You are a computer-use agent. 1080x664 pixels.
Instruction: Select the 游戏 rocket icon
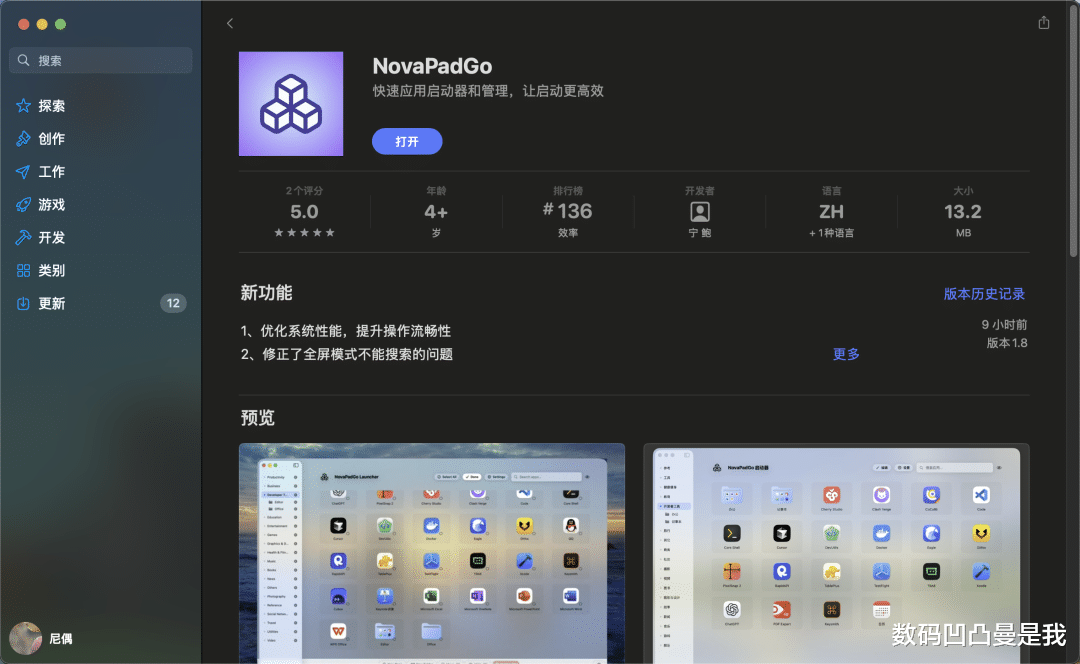[23, 205]
